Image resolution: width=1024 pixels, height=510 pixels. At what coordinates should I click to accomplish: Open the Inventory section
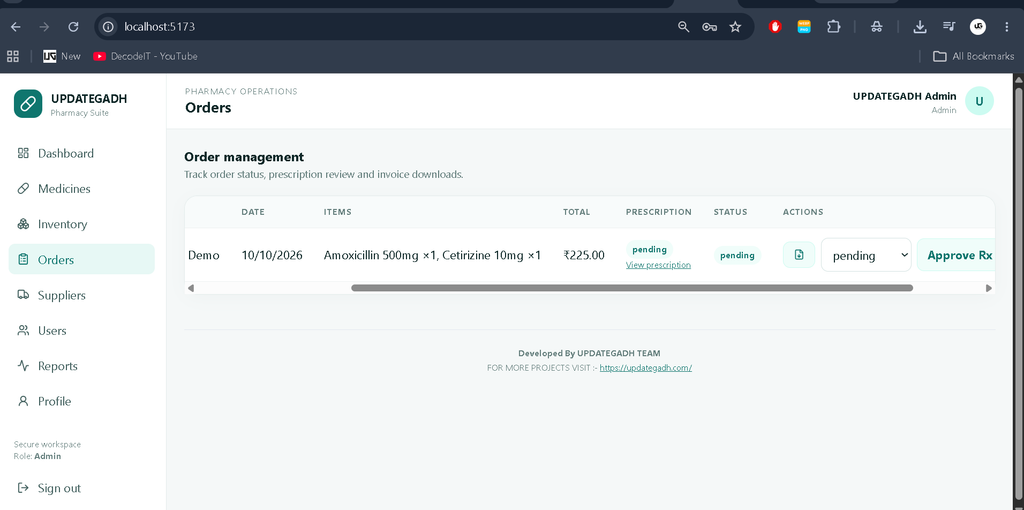coord(82,224)
